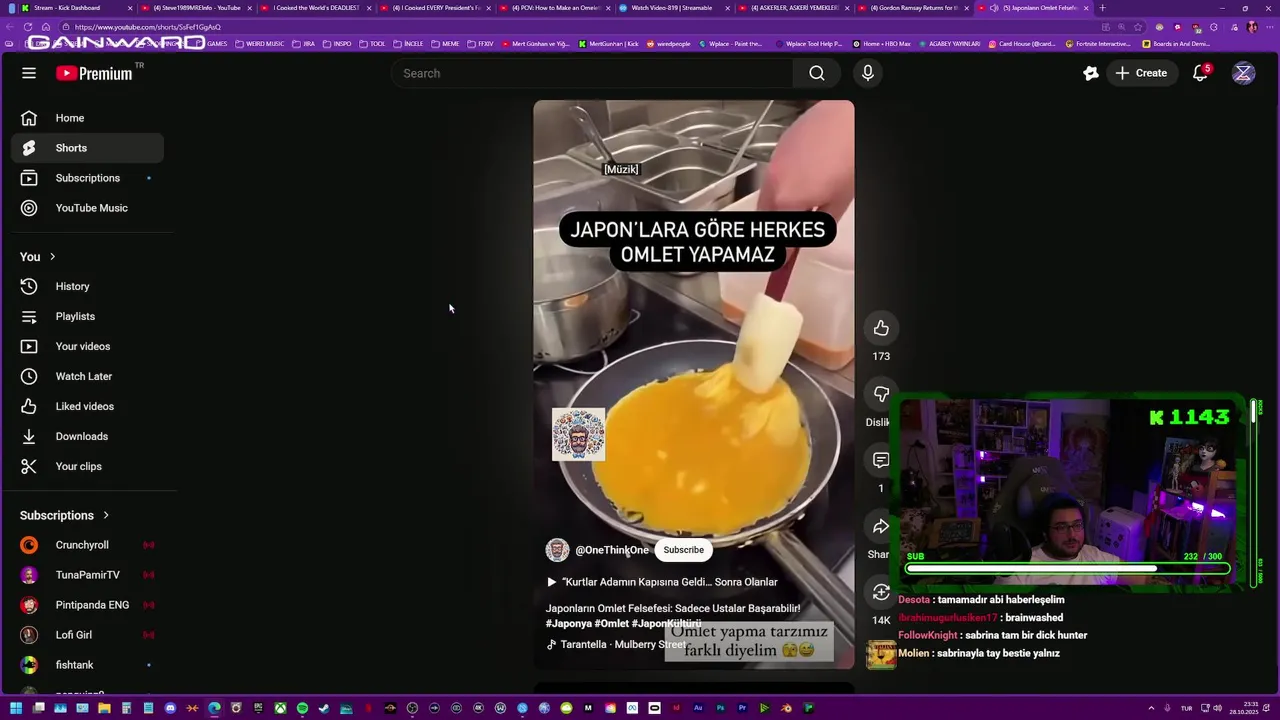Open the notifications bell
1280x720 pixels.
1200,73
